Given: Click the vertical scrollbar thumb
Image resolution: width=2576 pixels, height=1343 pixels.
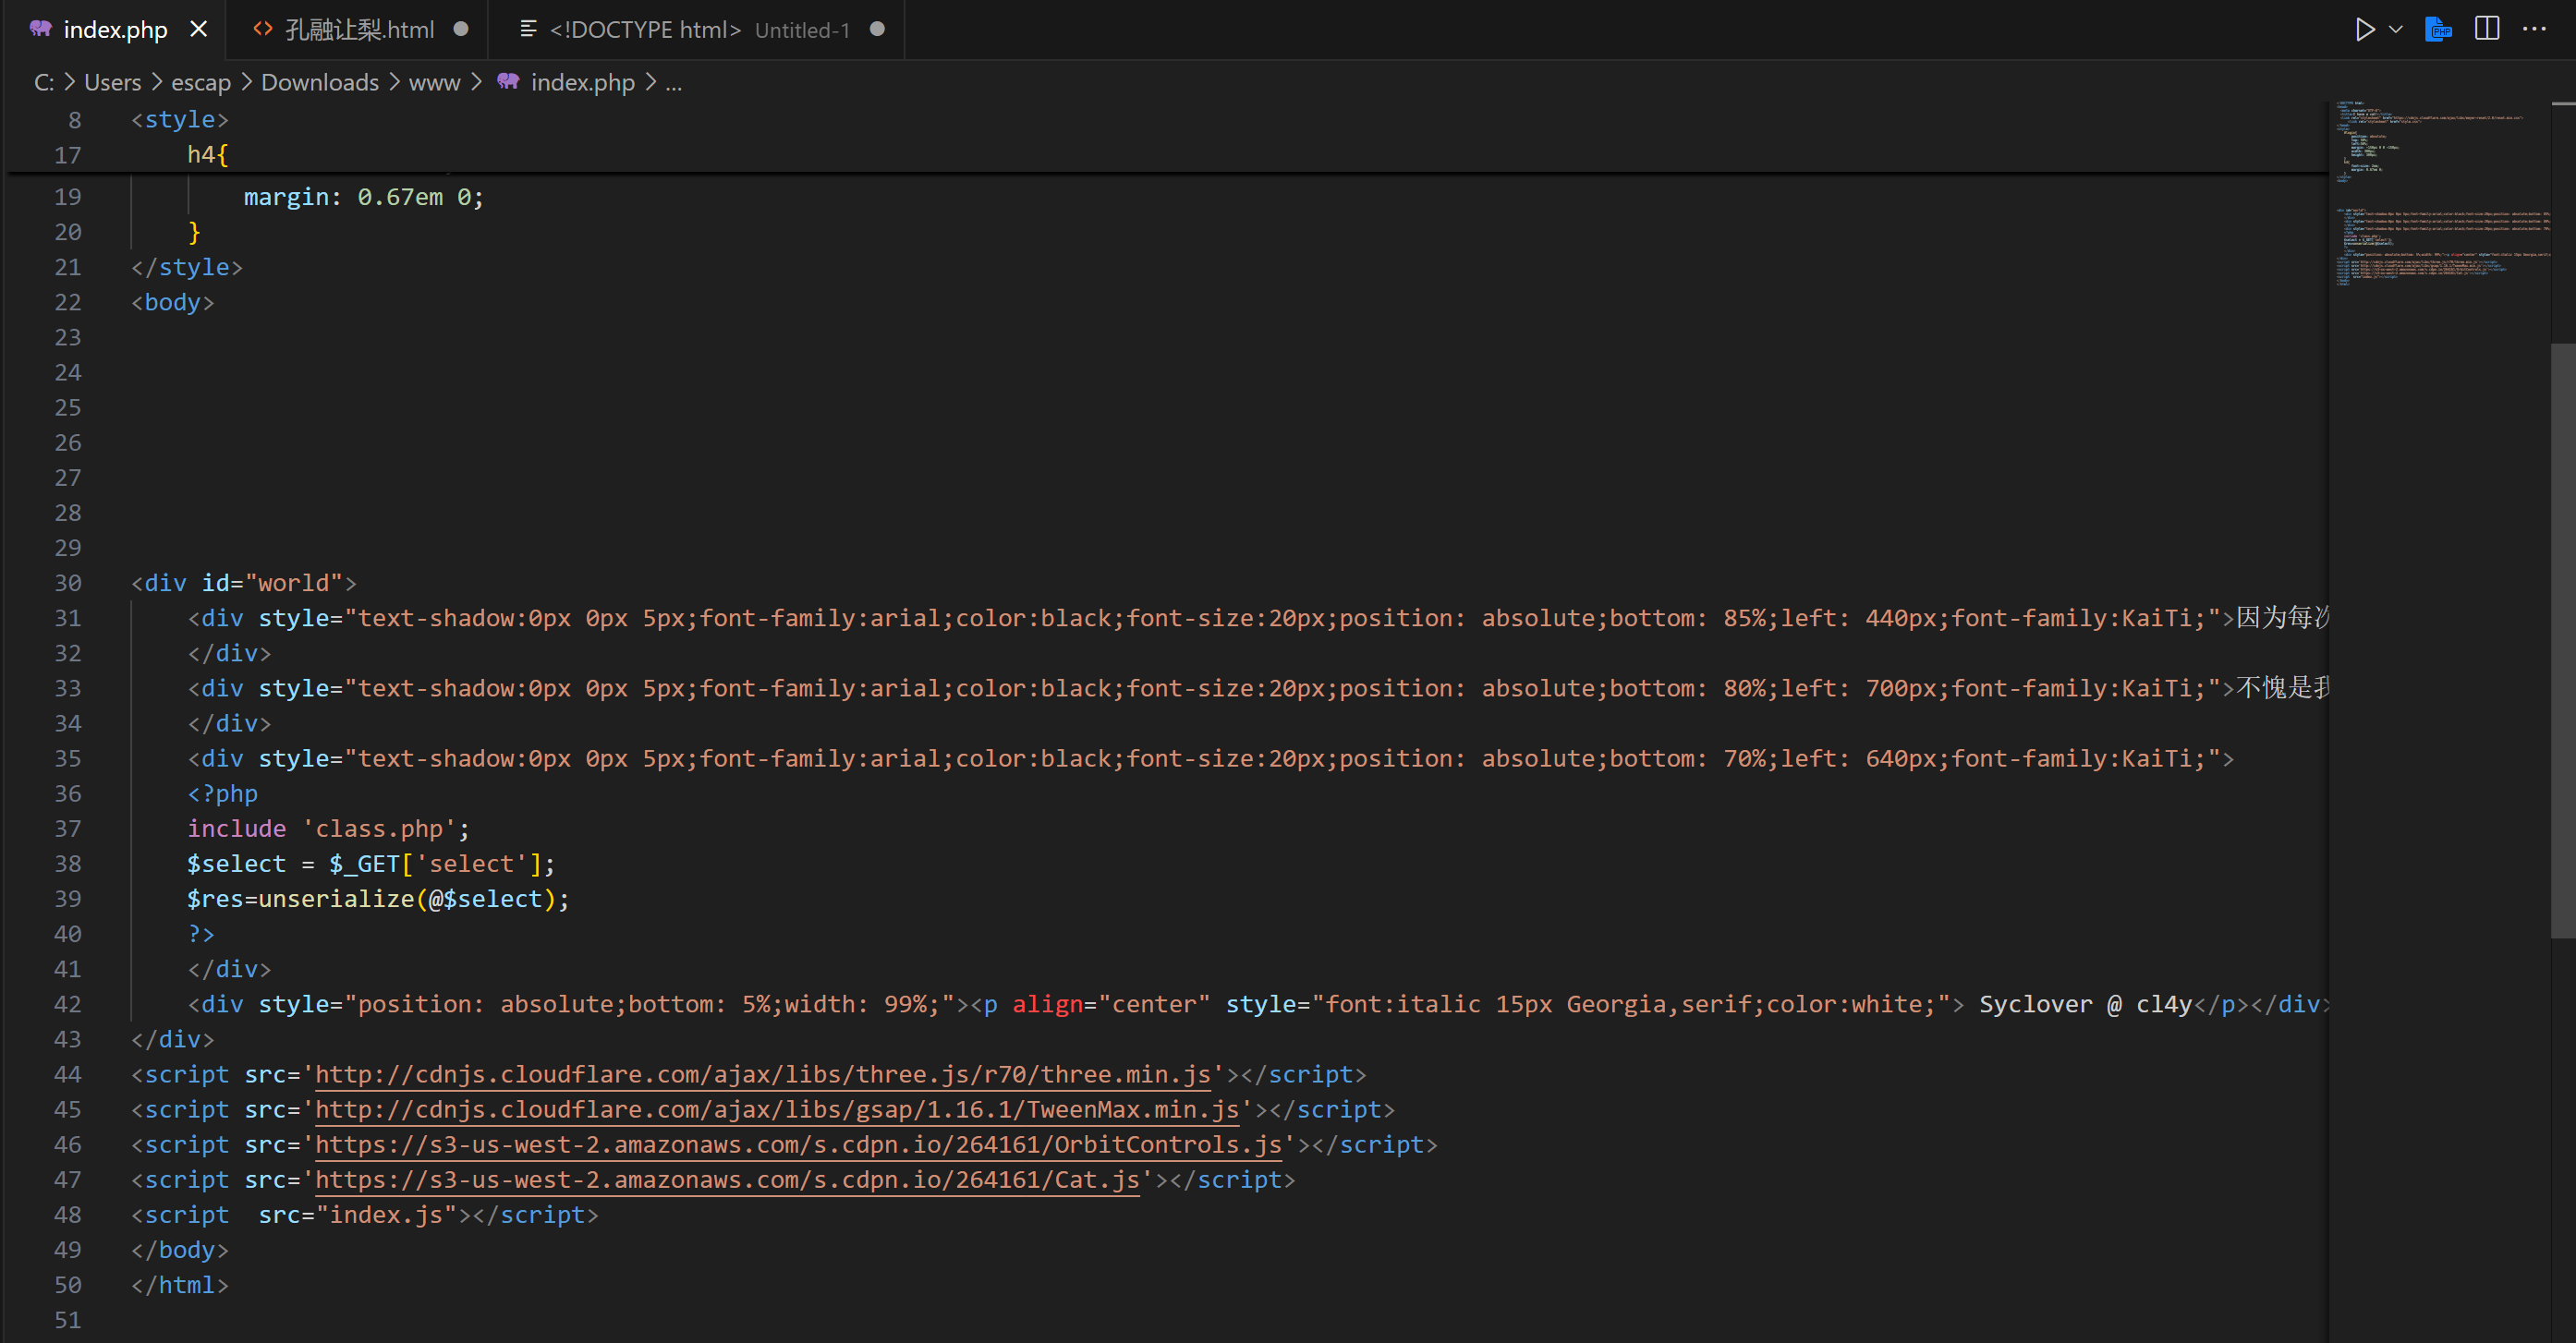Looking at the screenshot, I should pos(2562,640).
